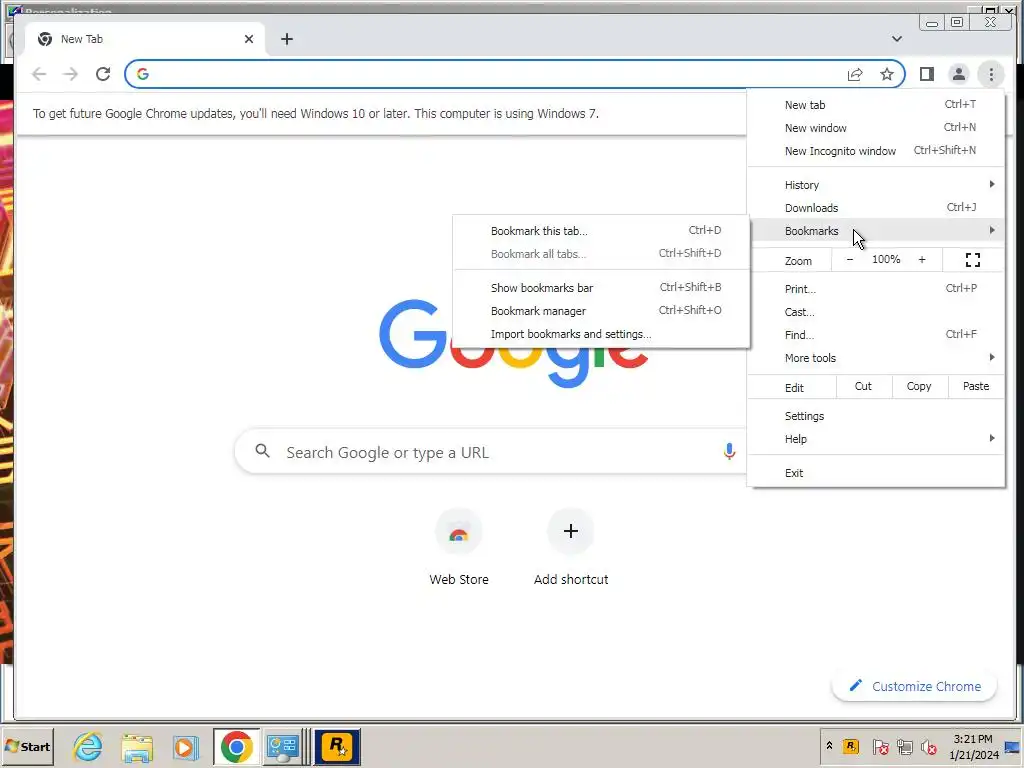Choose Find... from the menu
1024x768 pixels.
pos(876,335)
